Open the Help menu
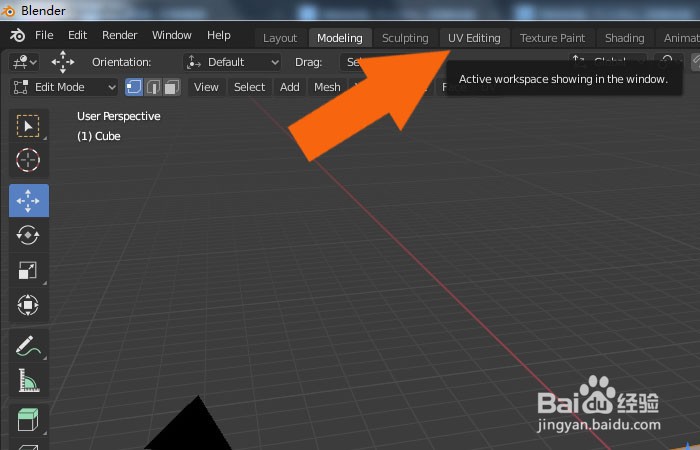The width and height of the screenshot is (700, 450). [219, 35]
